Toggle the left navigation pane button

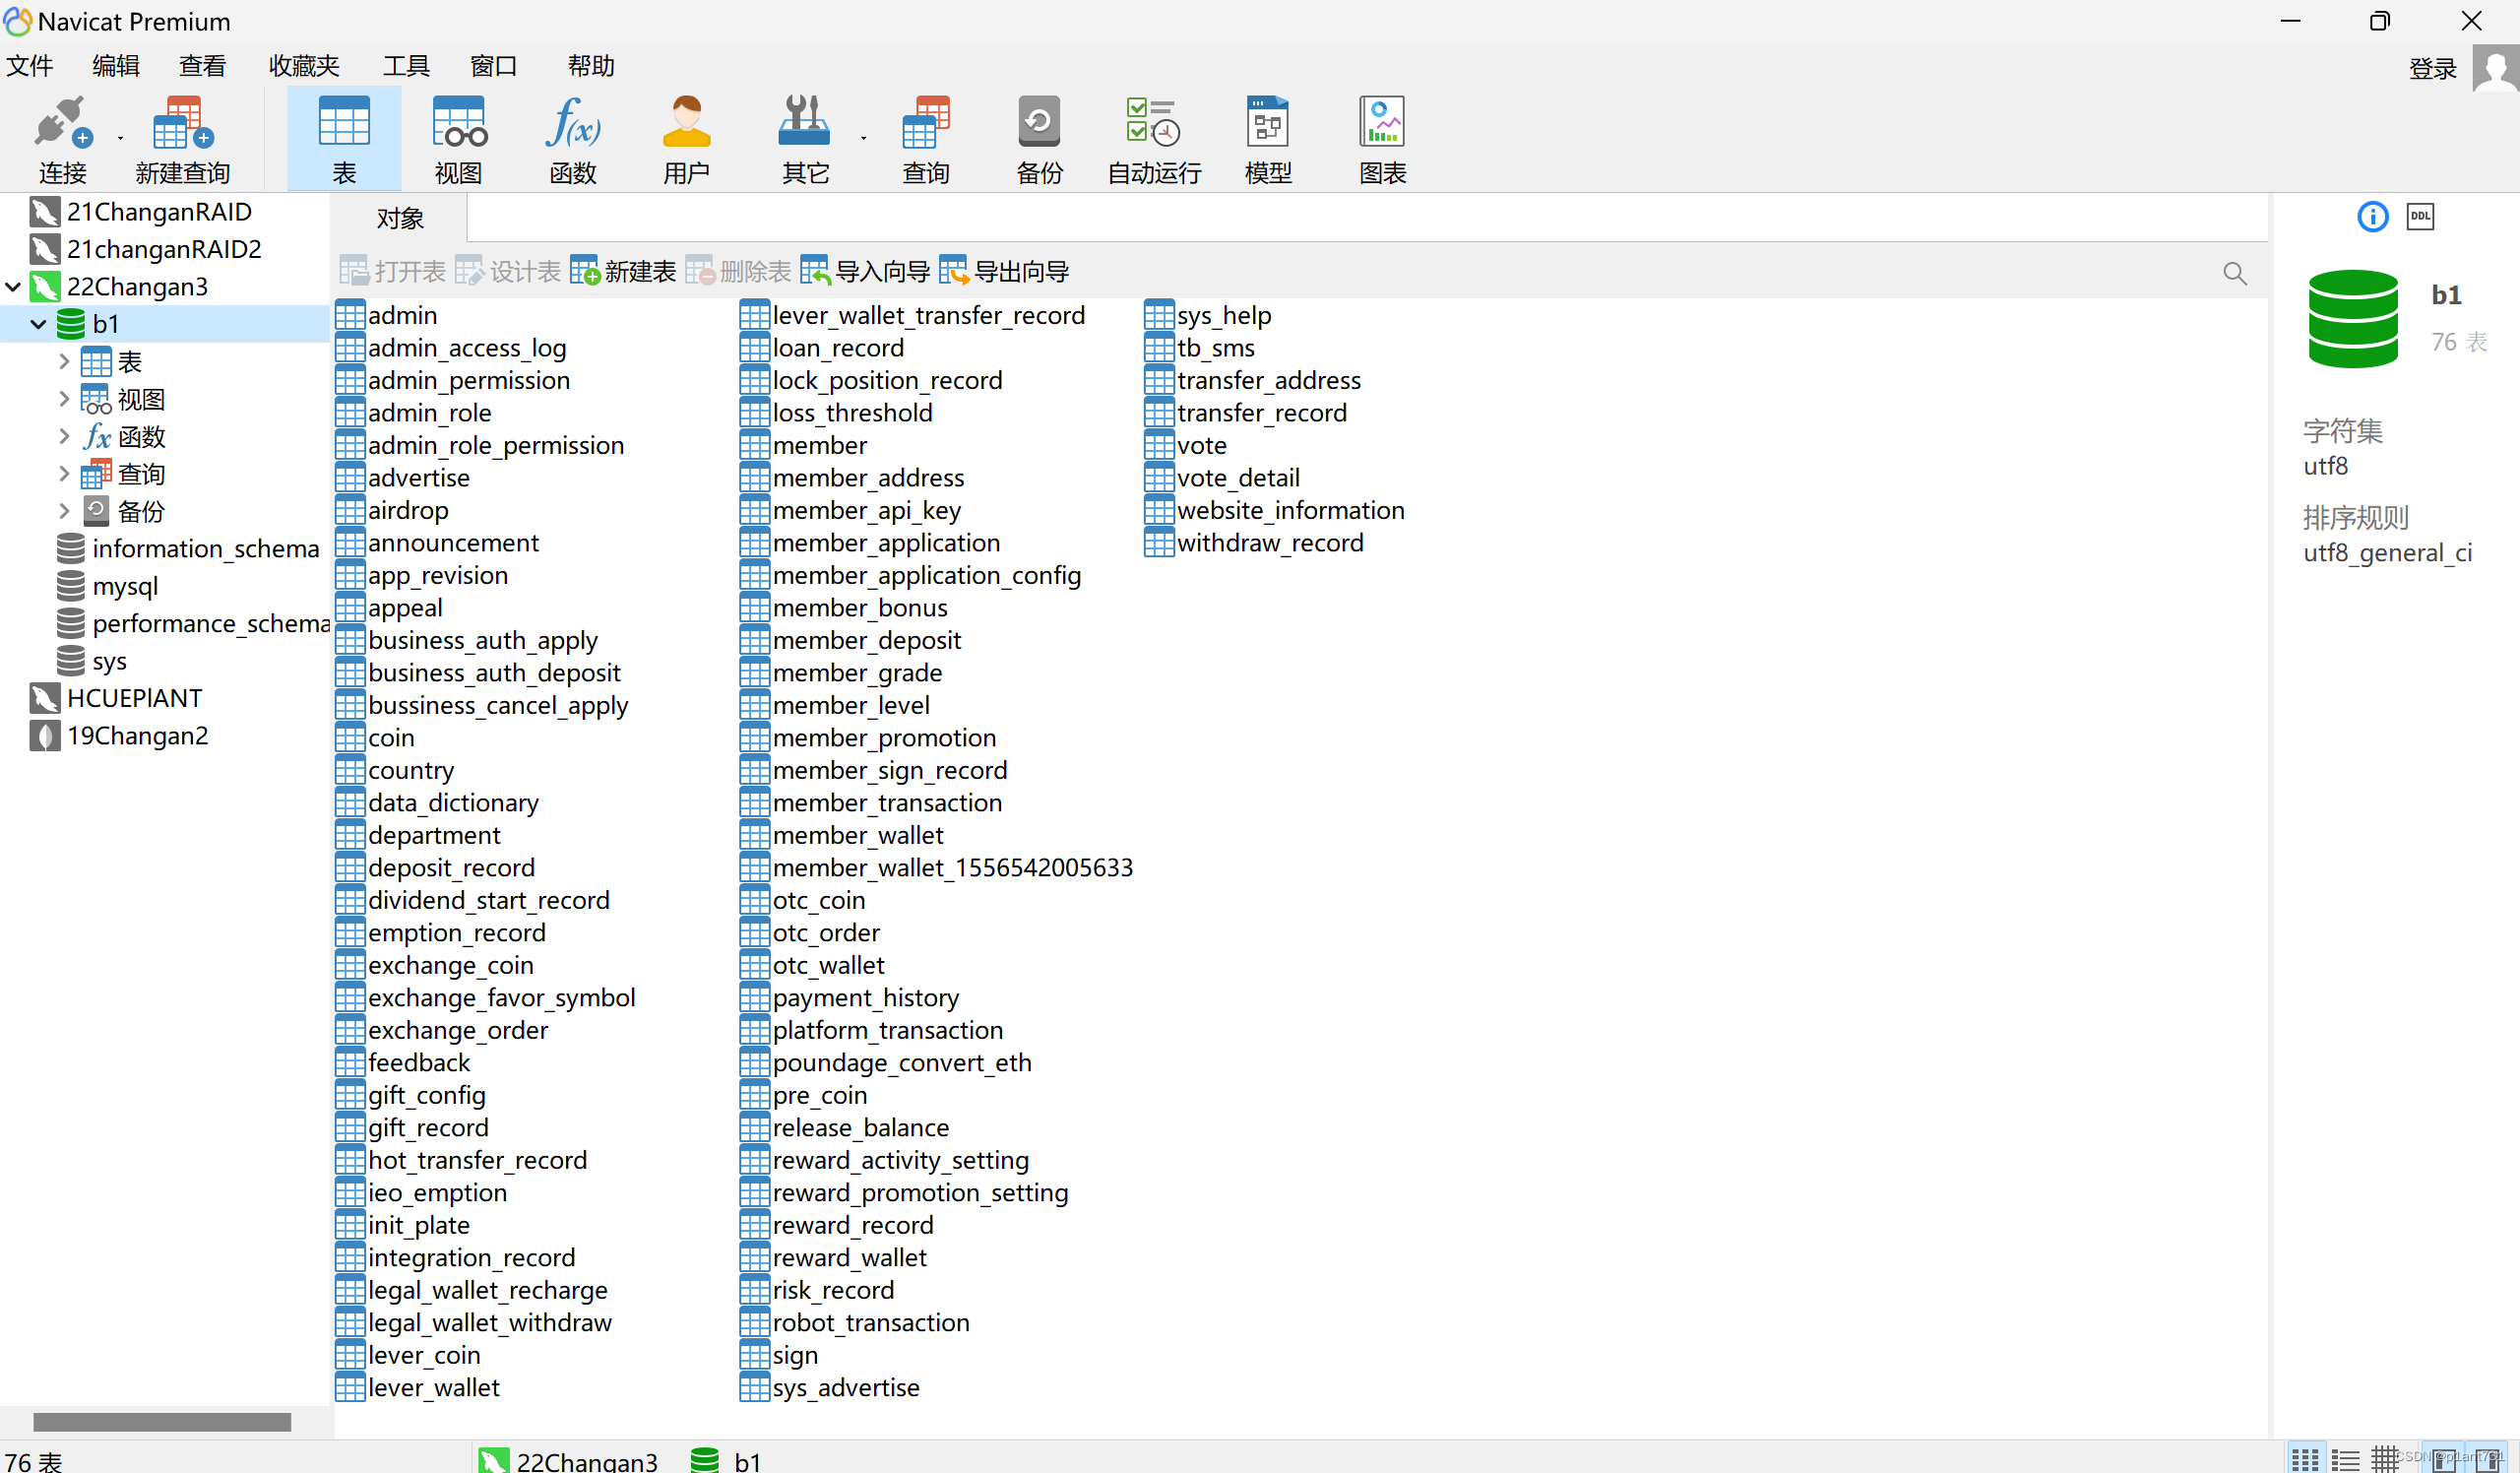[2445, 1460]
